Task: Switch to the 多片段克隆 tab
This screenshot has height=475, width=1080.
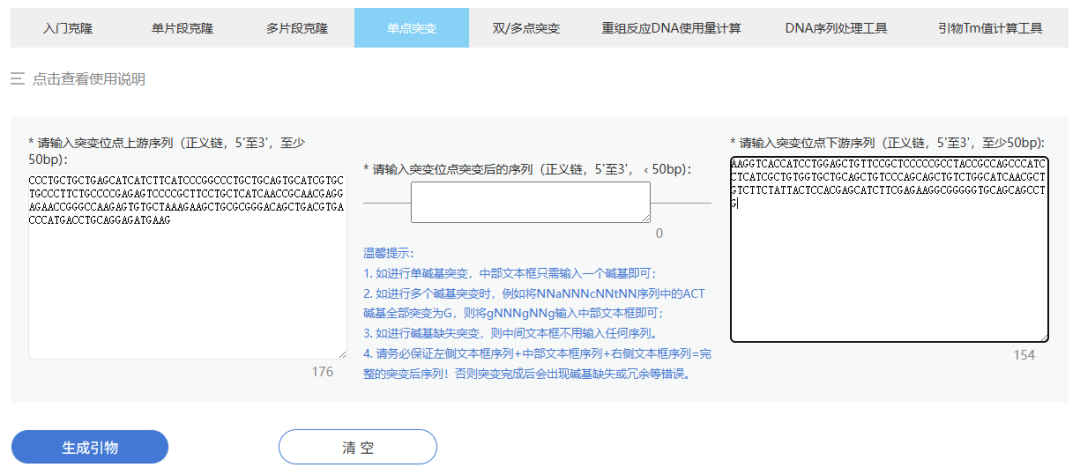Action: pos(297,28)
